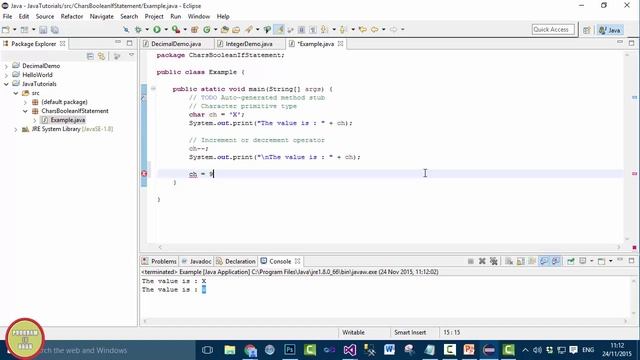Click the Open Type toolbar icon

[x=224, y=29]
